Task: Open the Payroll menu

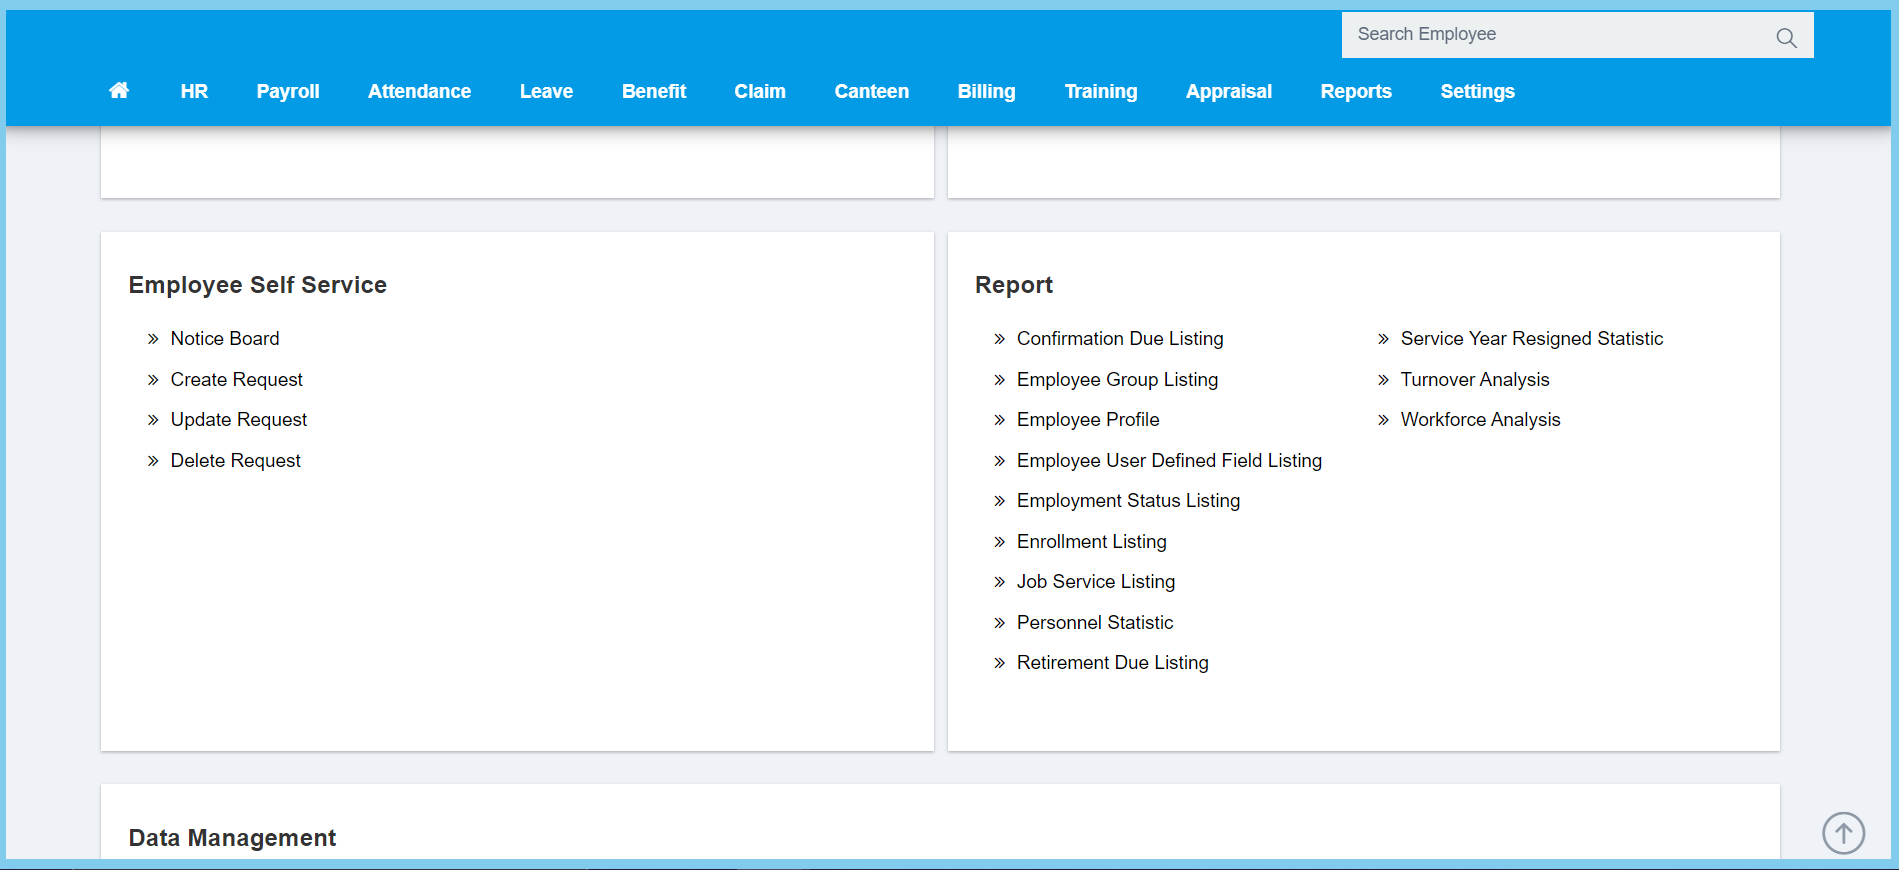Action: [x=288, y=91]
